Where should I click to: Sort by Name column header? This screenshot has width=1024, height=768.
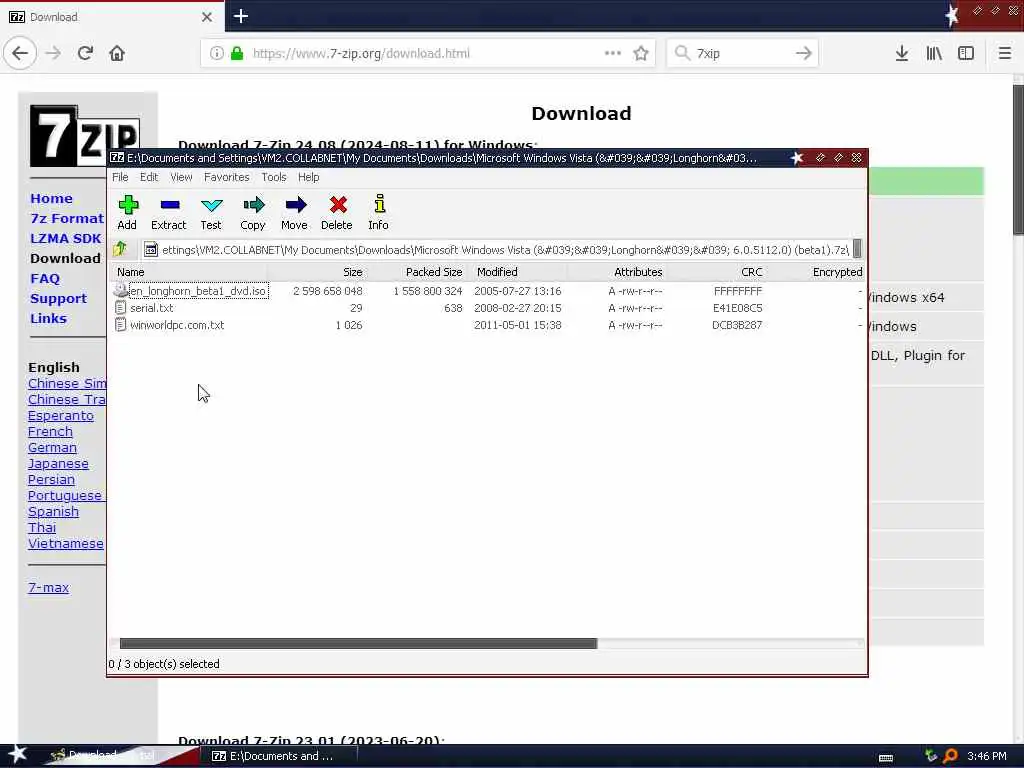pyautogui.click(x=189, y=272)
